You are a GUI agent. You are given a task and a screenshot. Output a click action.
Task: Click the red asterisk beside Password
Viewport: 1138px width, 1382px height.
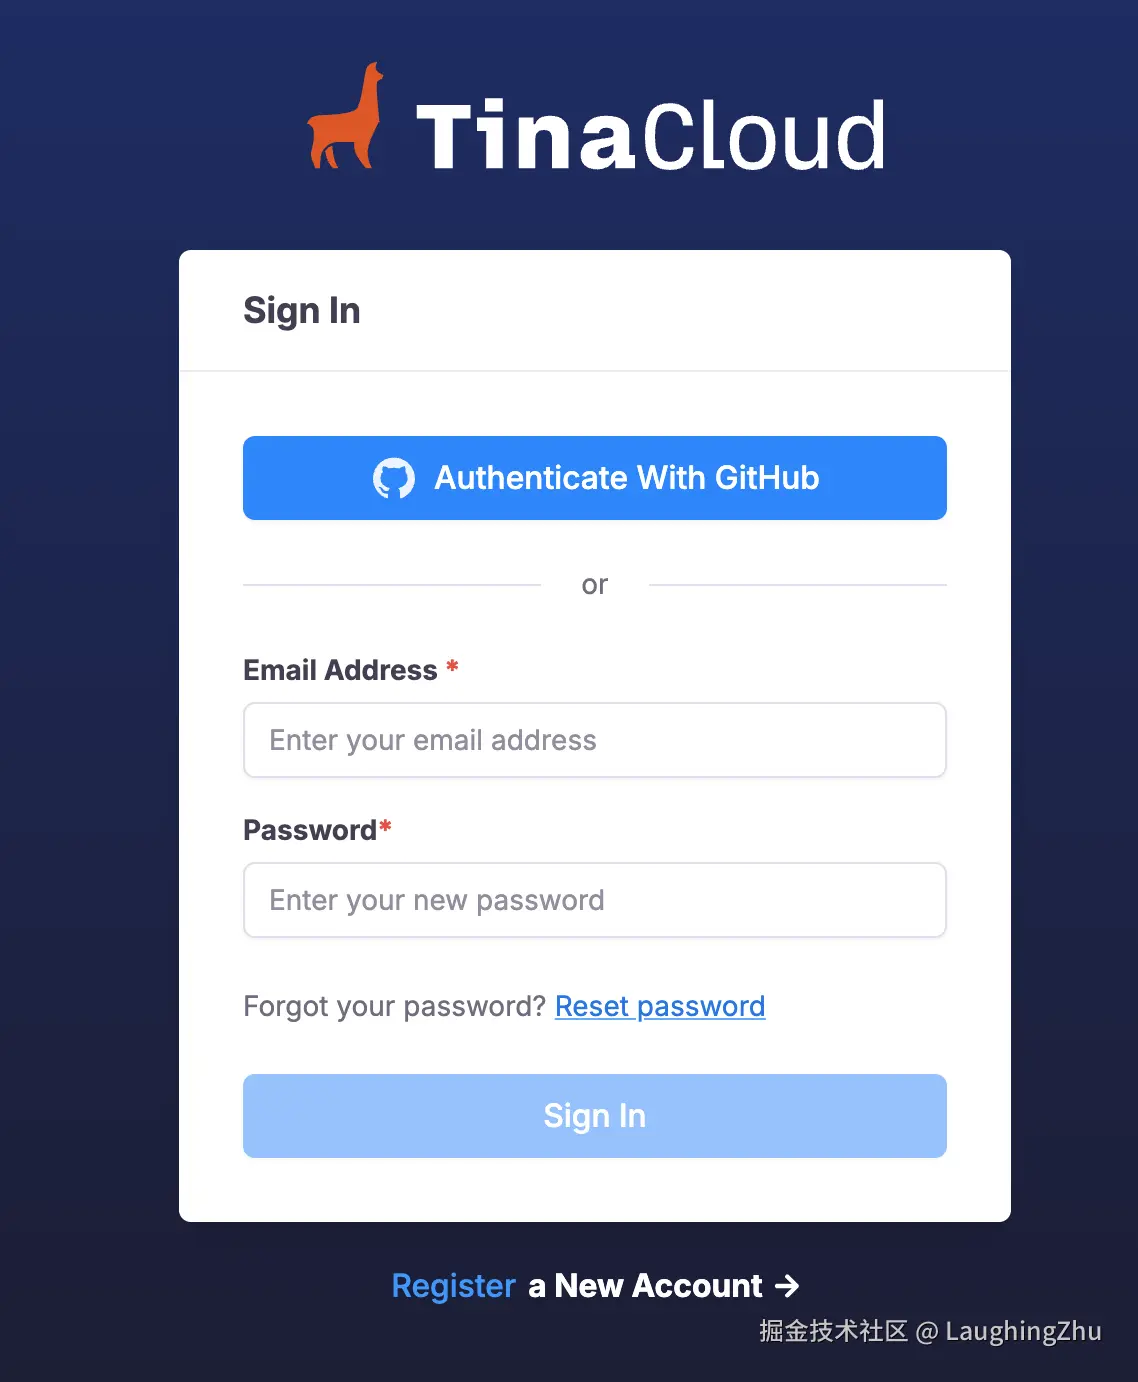point(385,827)
